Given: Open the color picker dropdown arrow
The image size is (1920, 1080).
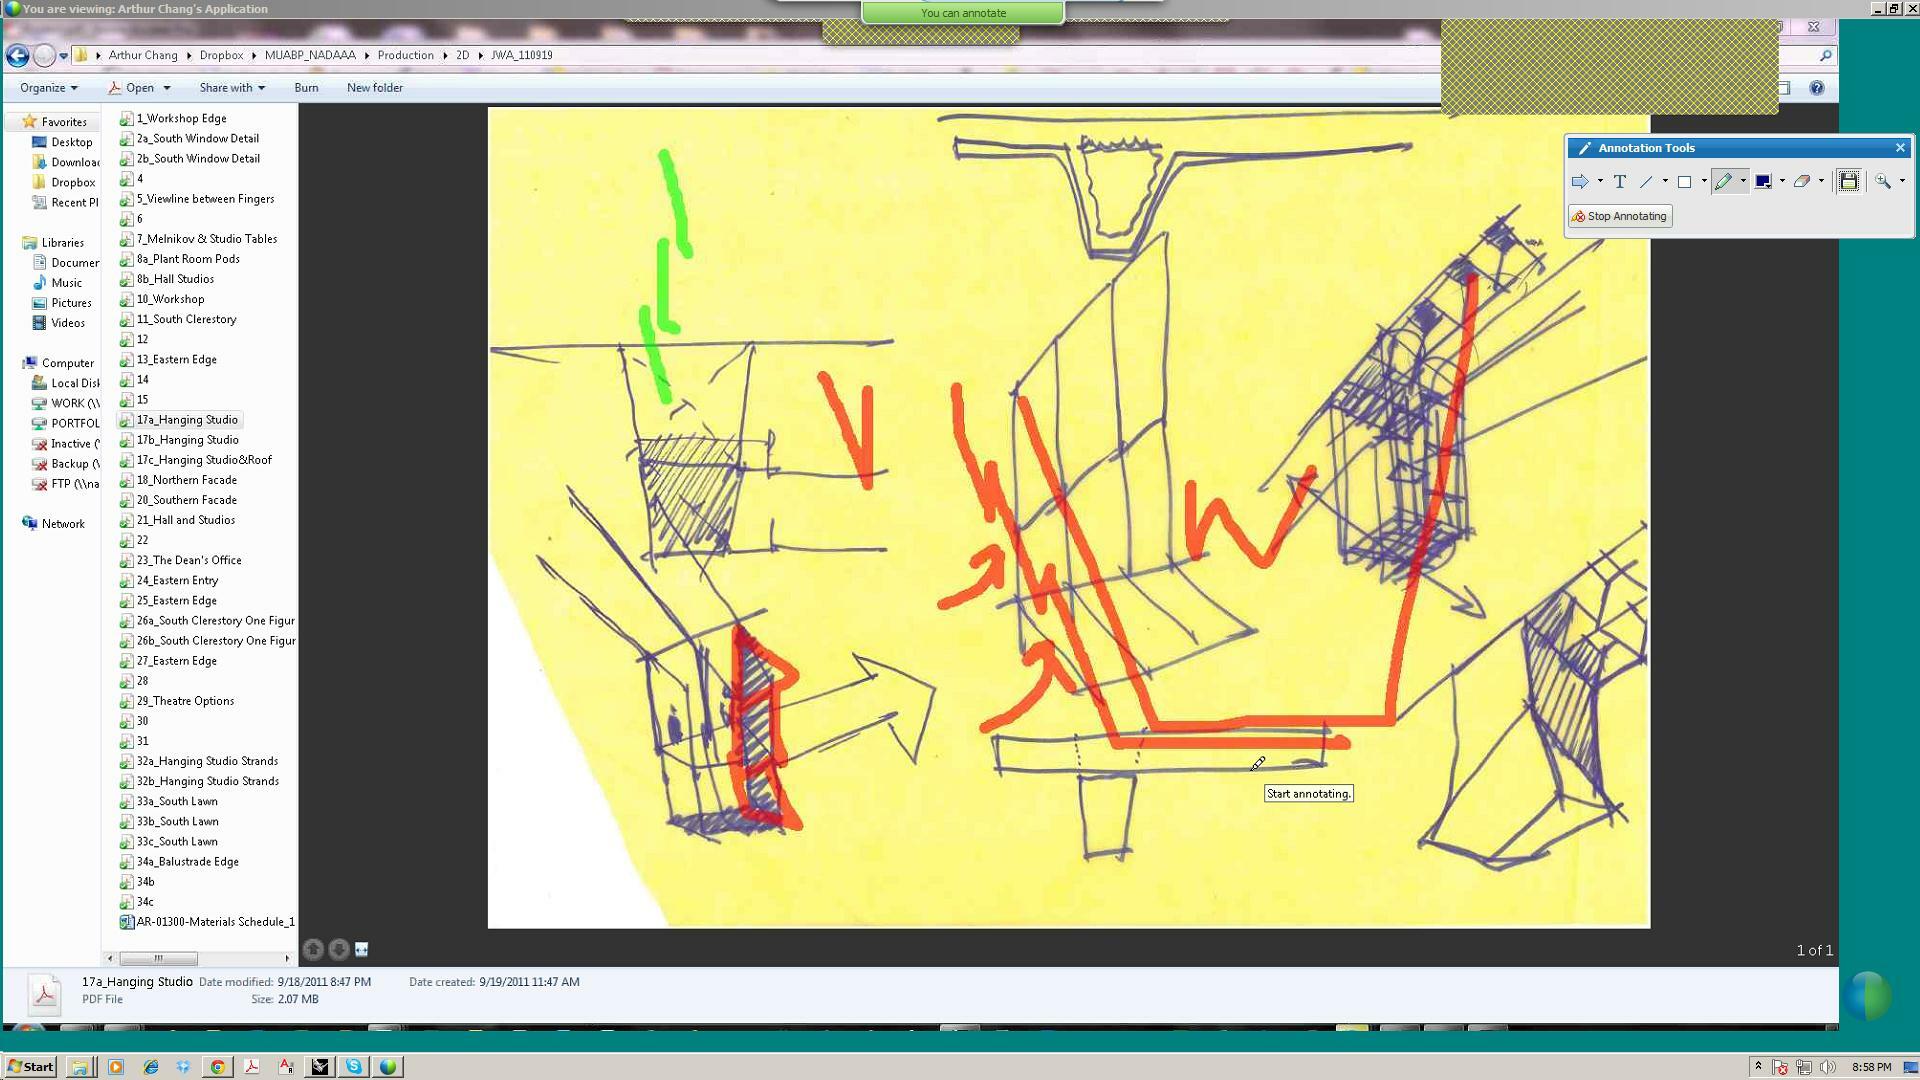Looking at the screenshot, I should pos(1782,181).
